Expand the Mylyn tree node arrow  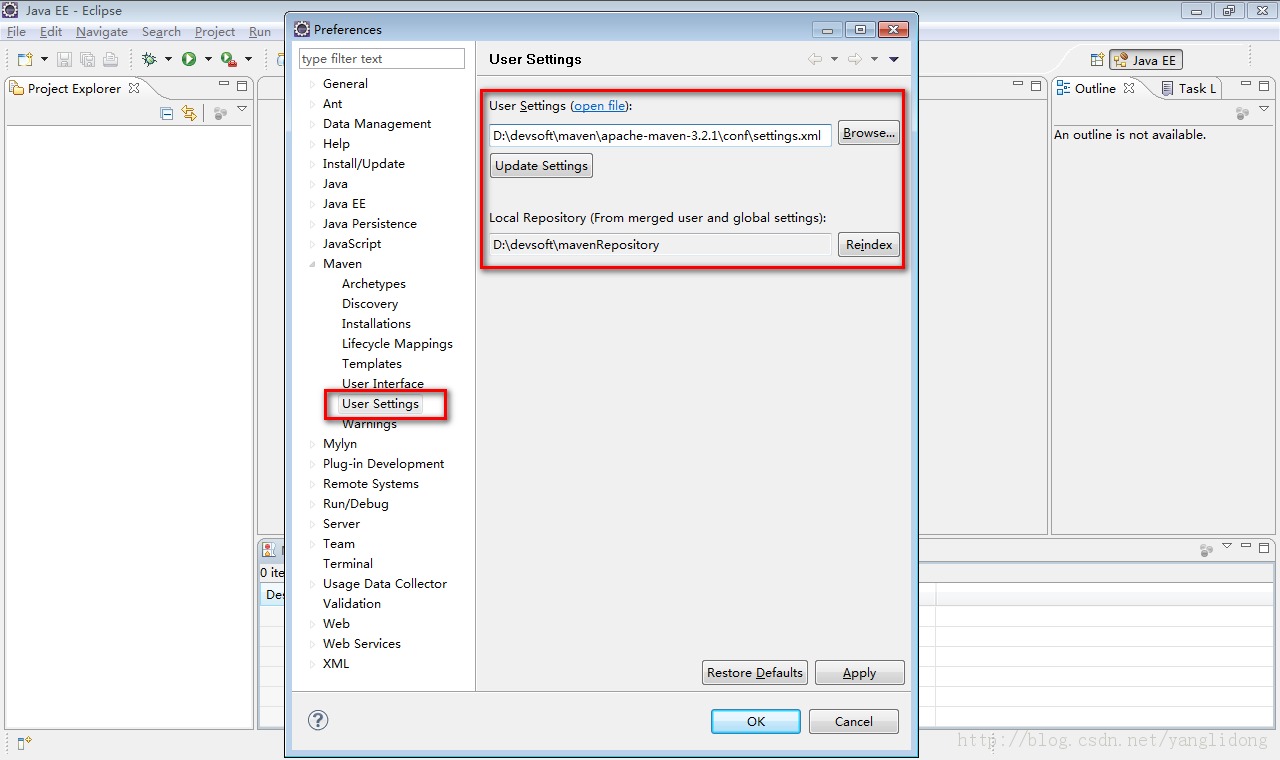[312, 444]
